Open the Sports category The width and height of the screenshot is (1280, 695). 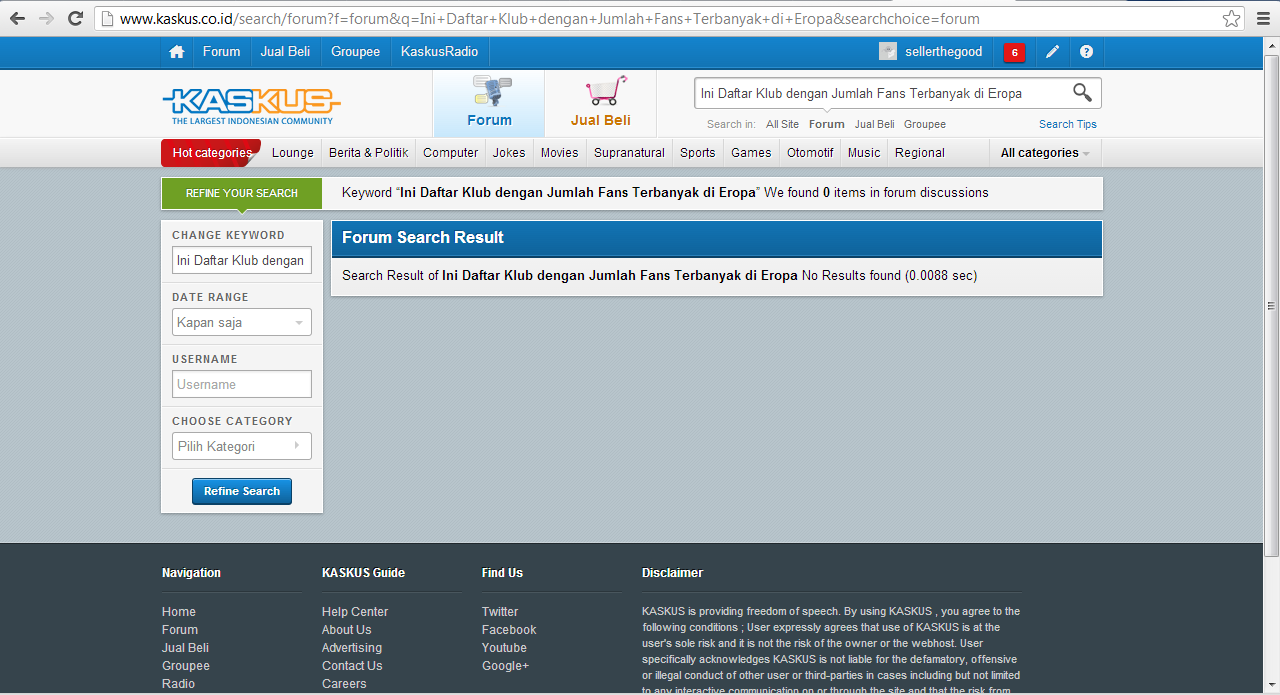click(698, 153)
